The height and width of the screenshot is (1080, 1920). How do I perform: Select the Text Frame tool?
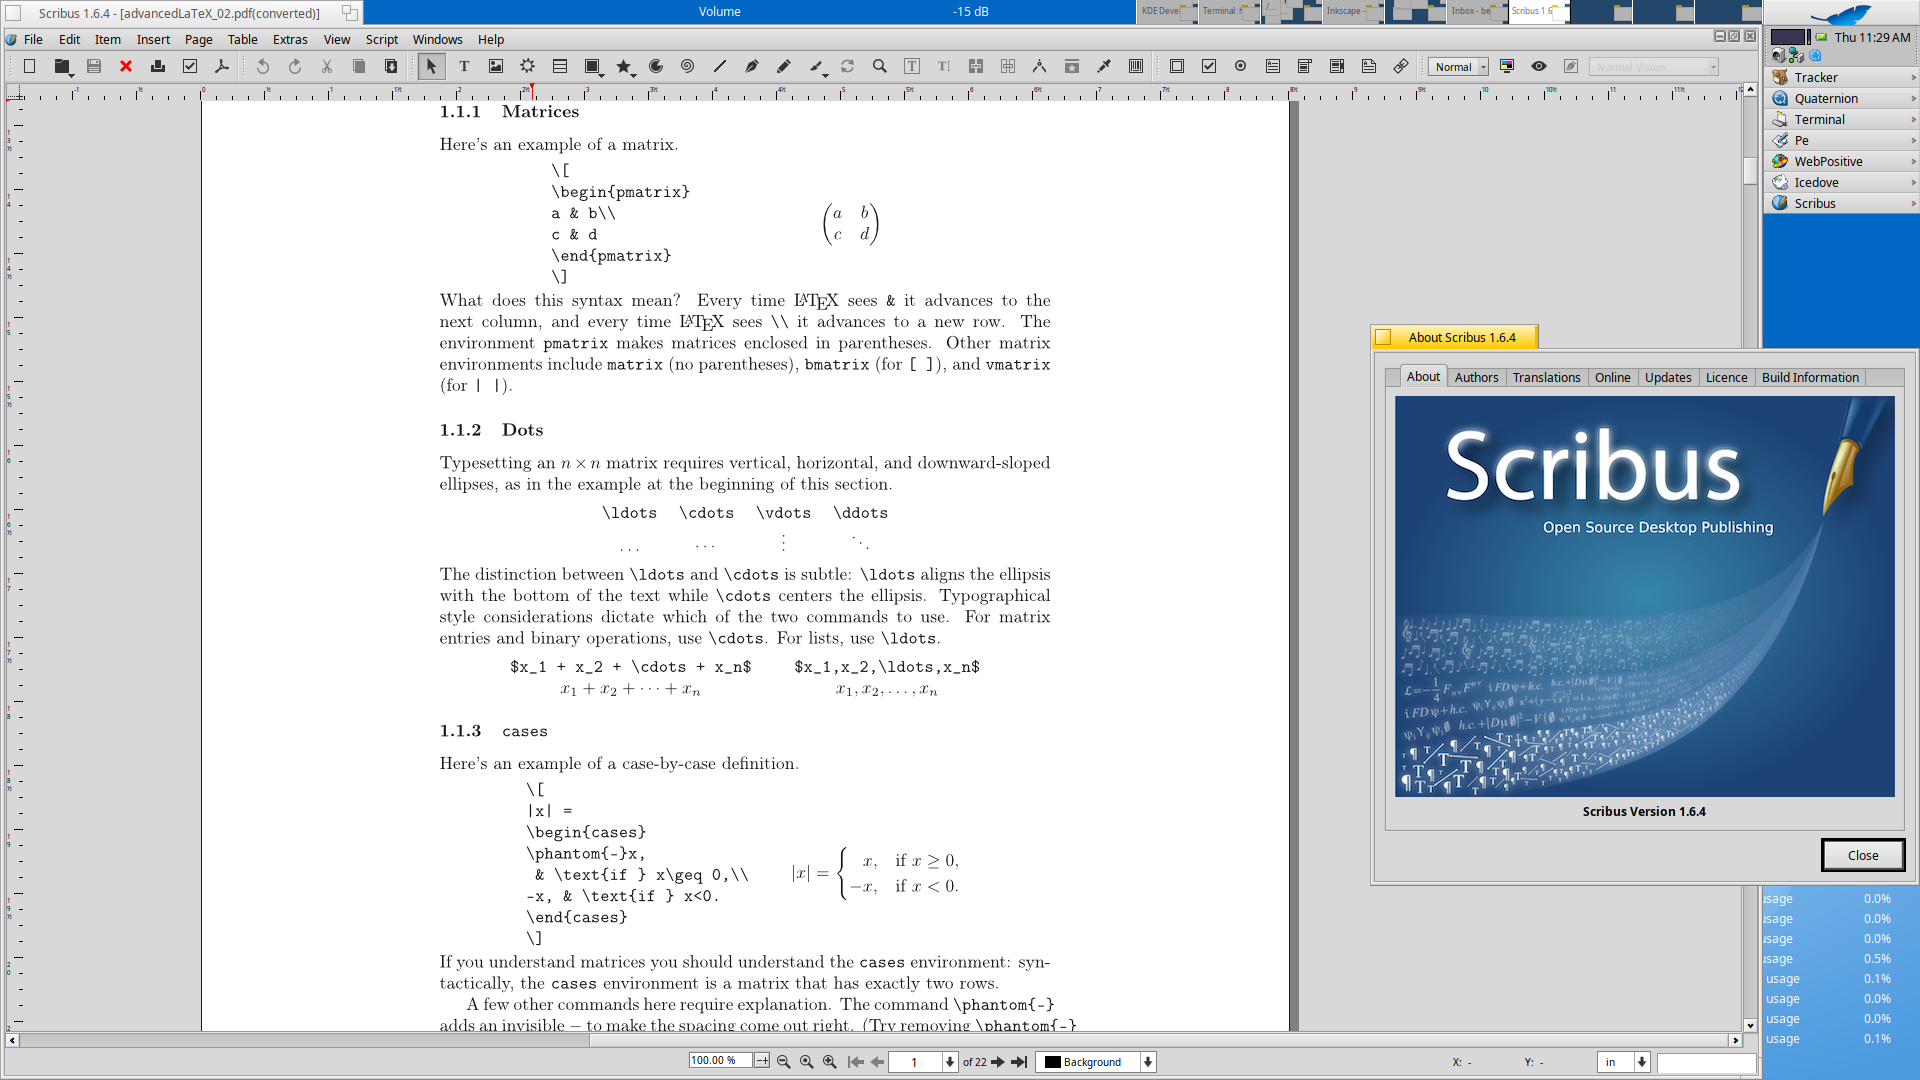coord(464,66)
